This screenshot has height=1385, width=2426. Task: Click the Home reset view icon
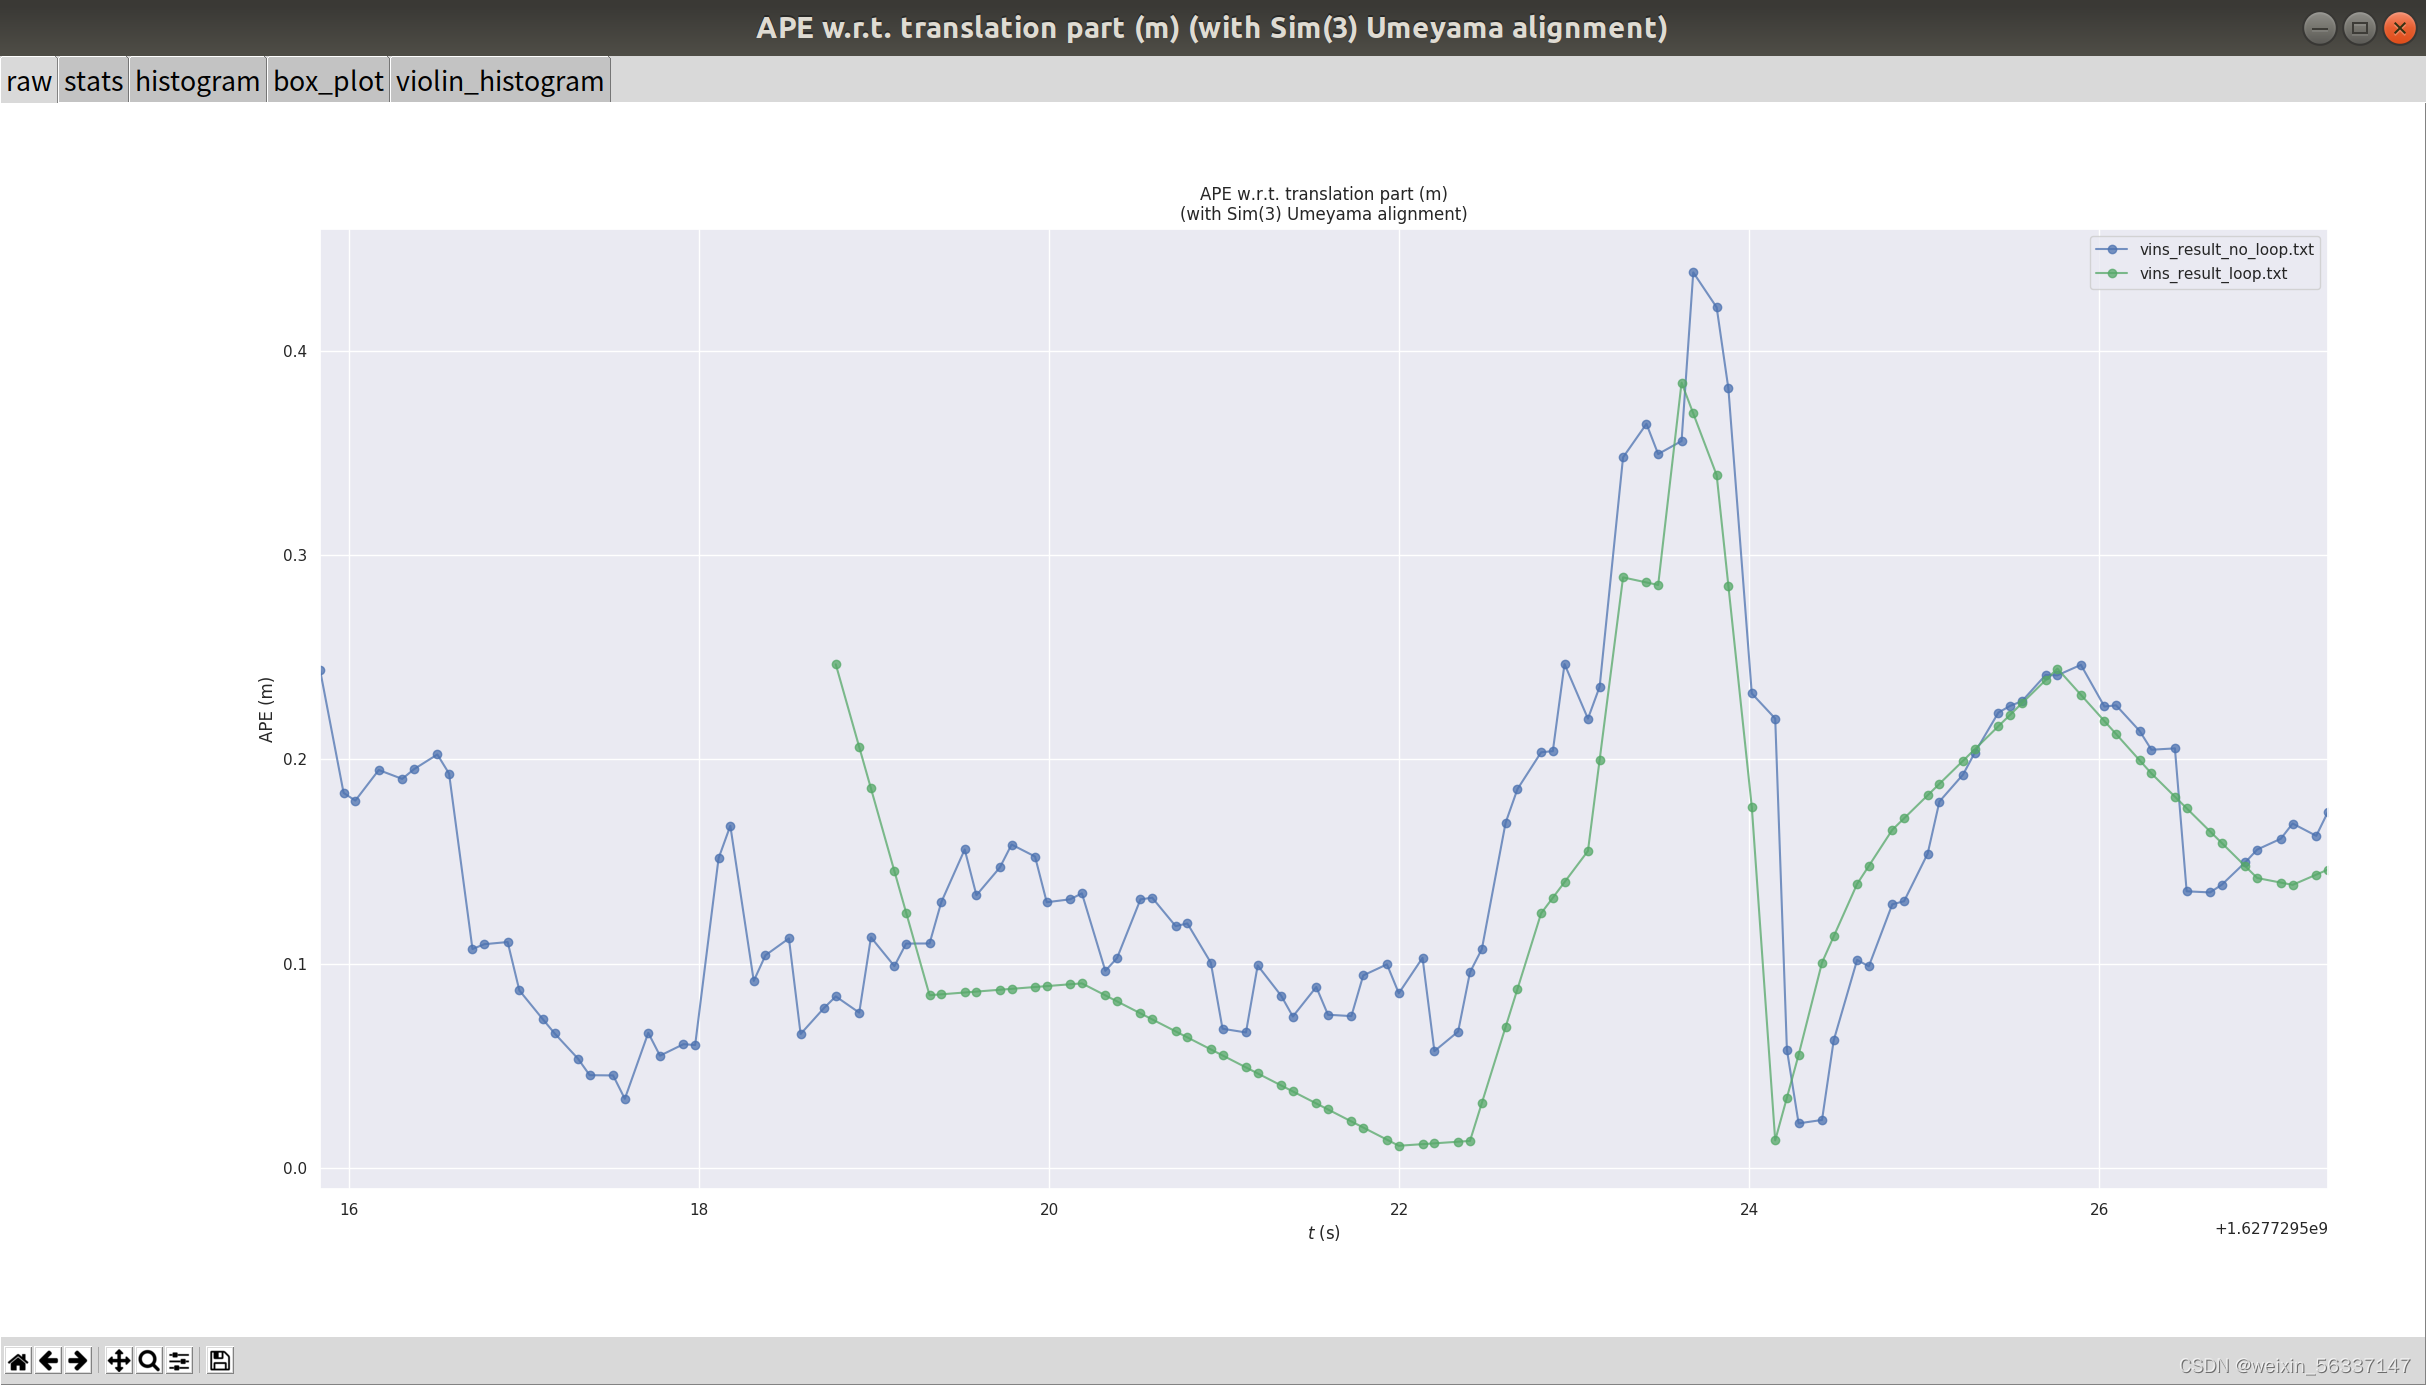tap(18, 1361)
